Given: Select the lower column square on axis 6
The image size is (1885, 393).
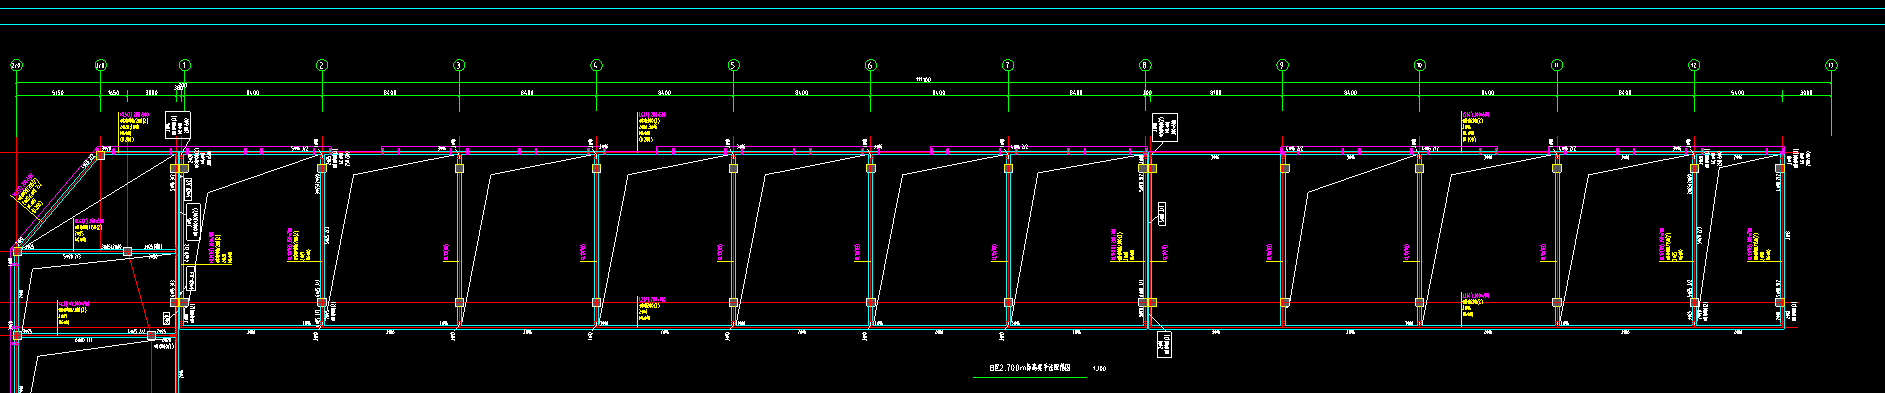Looking at the screenshot, I should pos(871,302).
